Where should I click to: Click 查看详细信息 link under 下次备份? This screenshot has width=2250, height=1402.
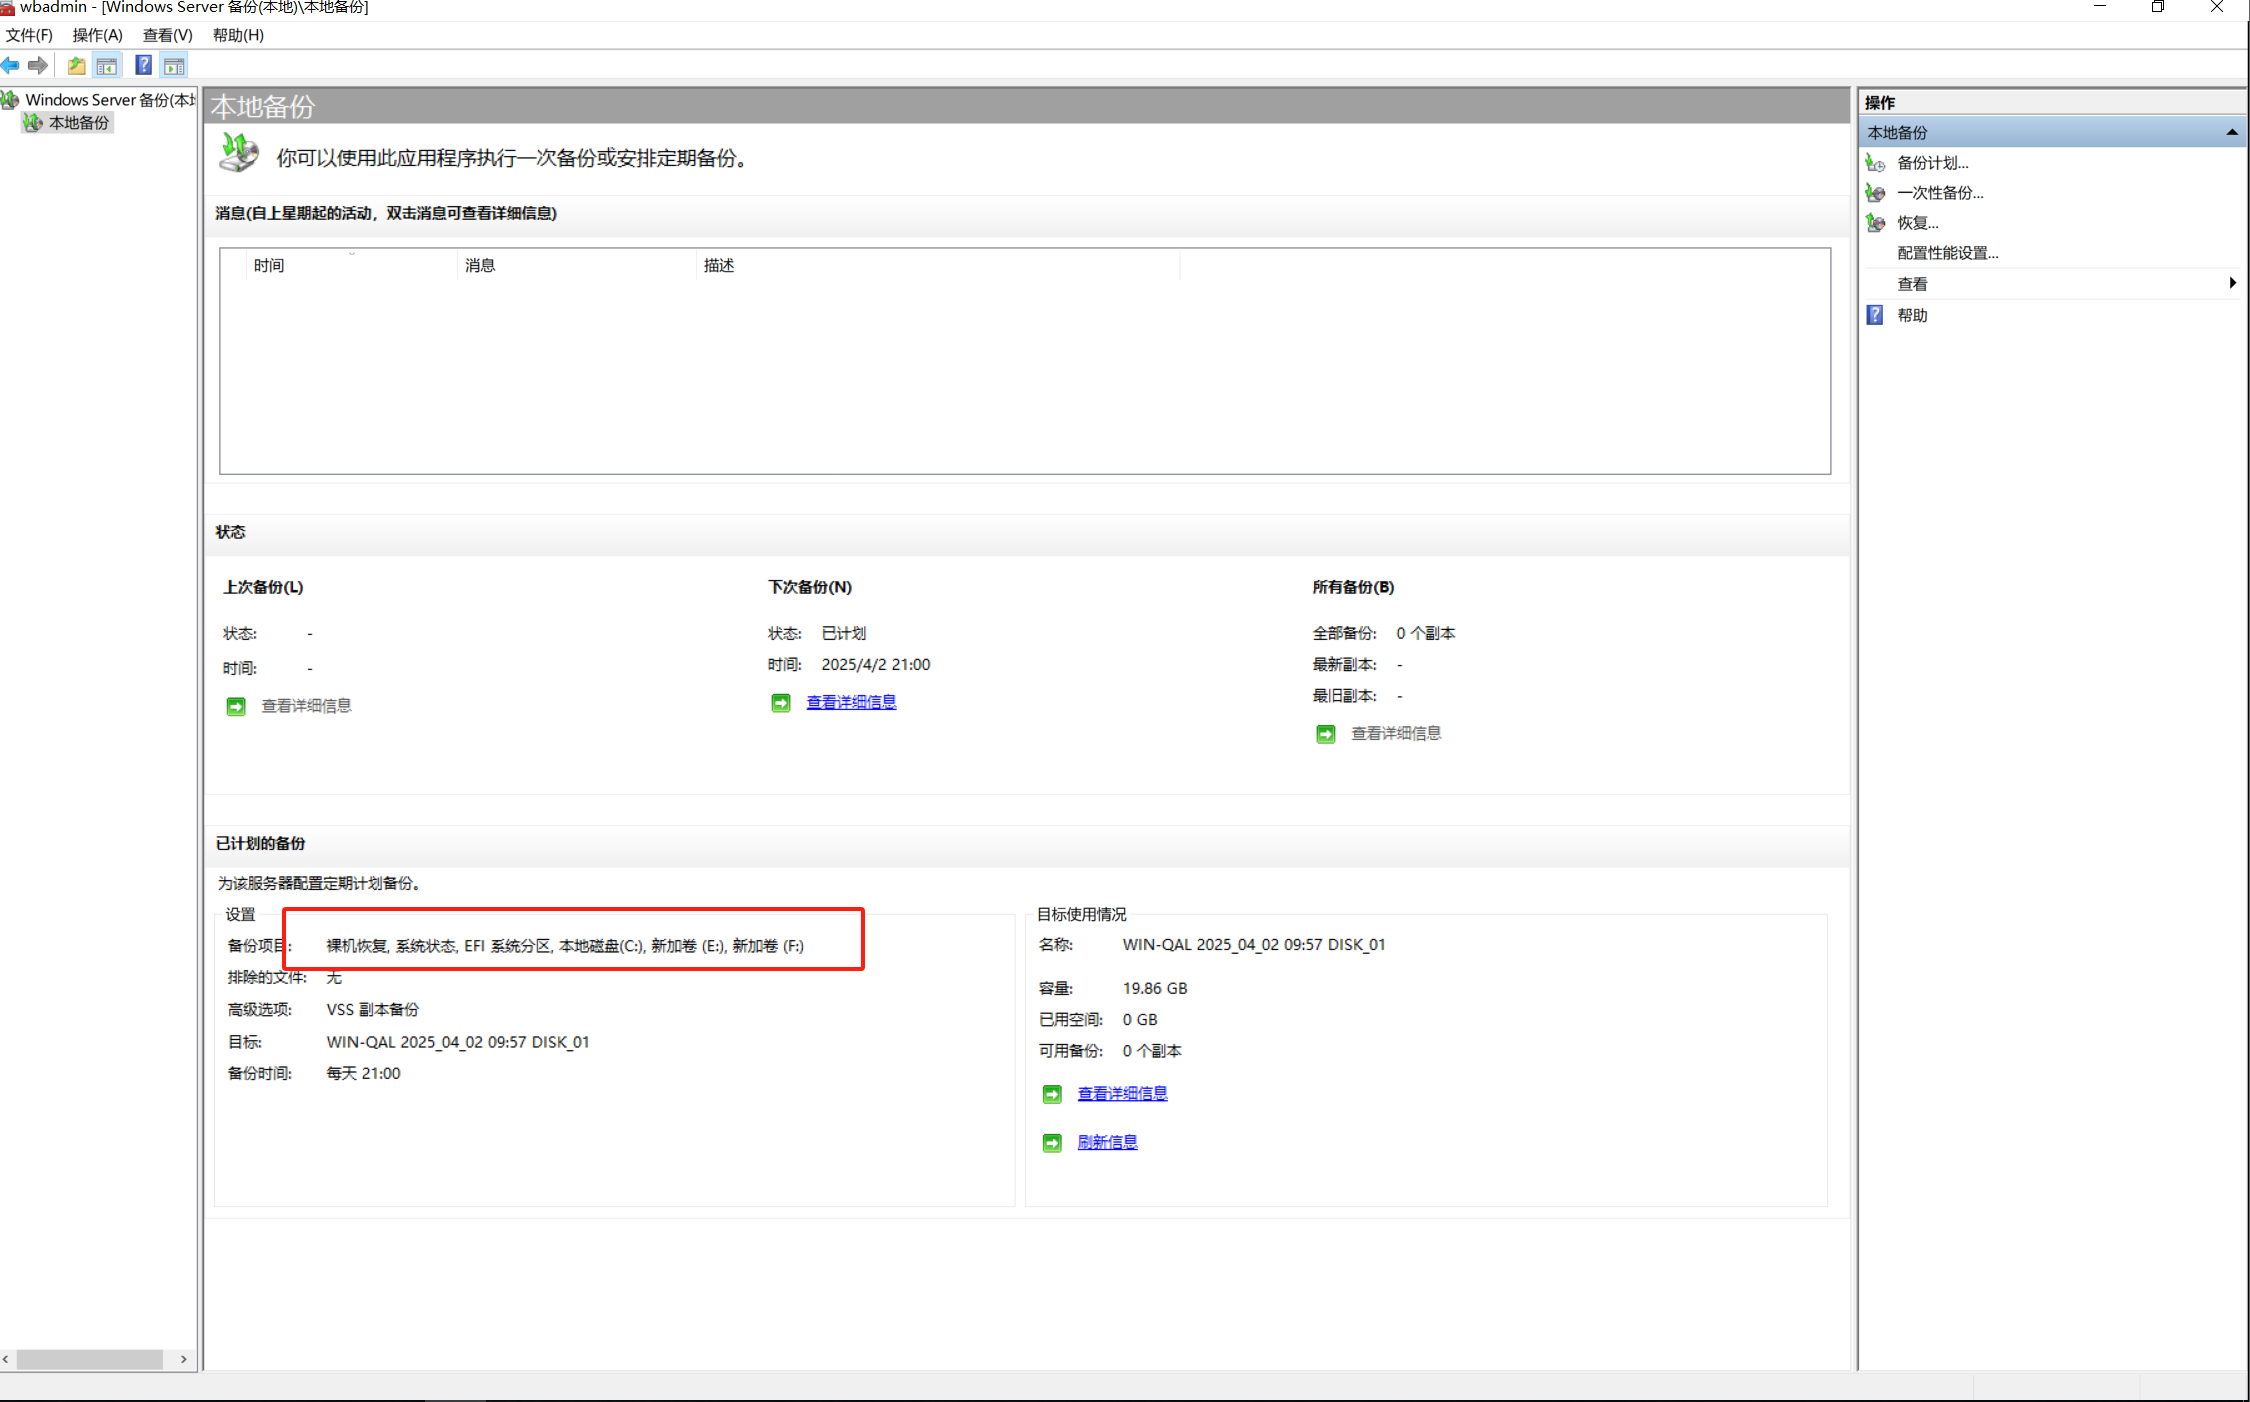click(x=851, y=702)
